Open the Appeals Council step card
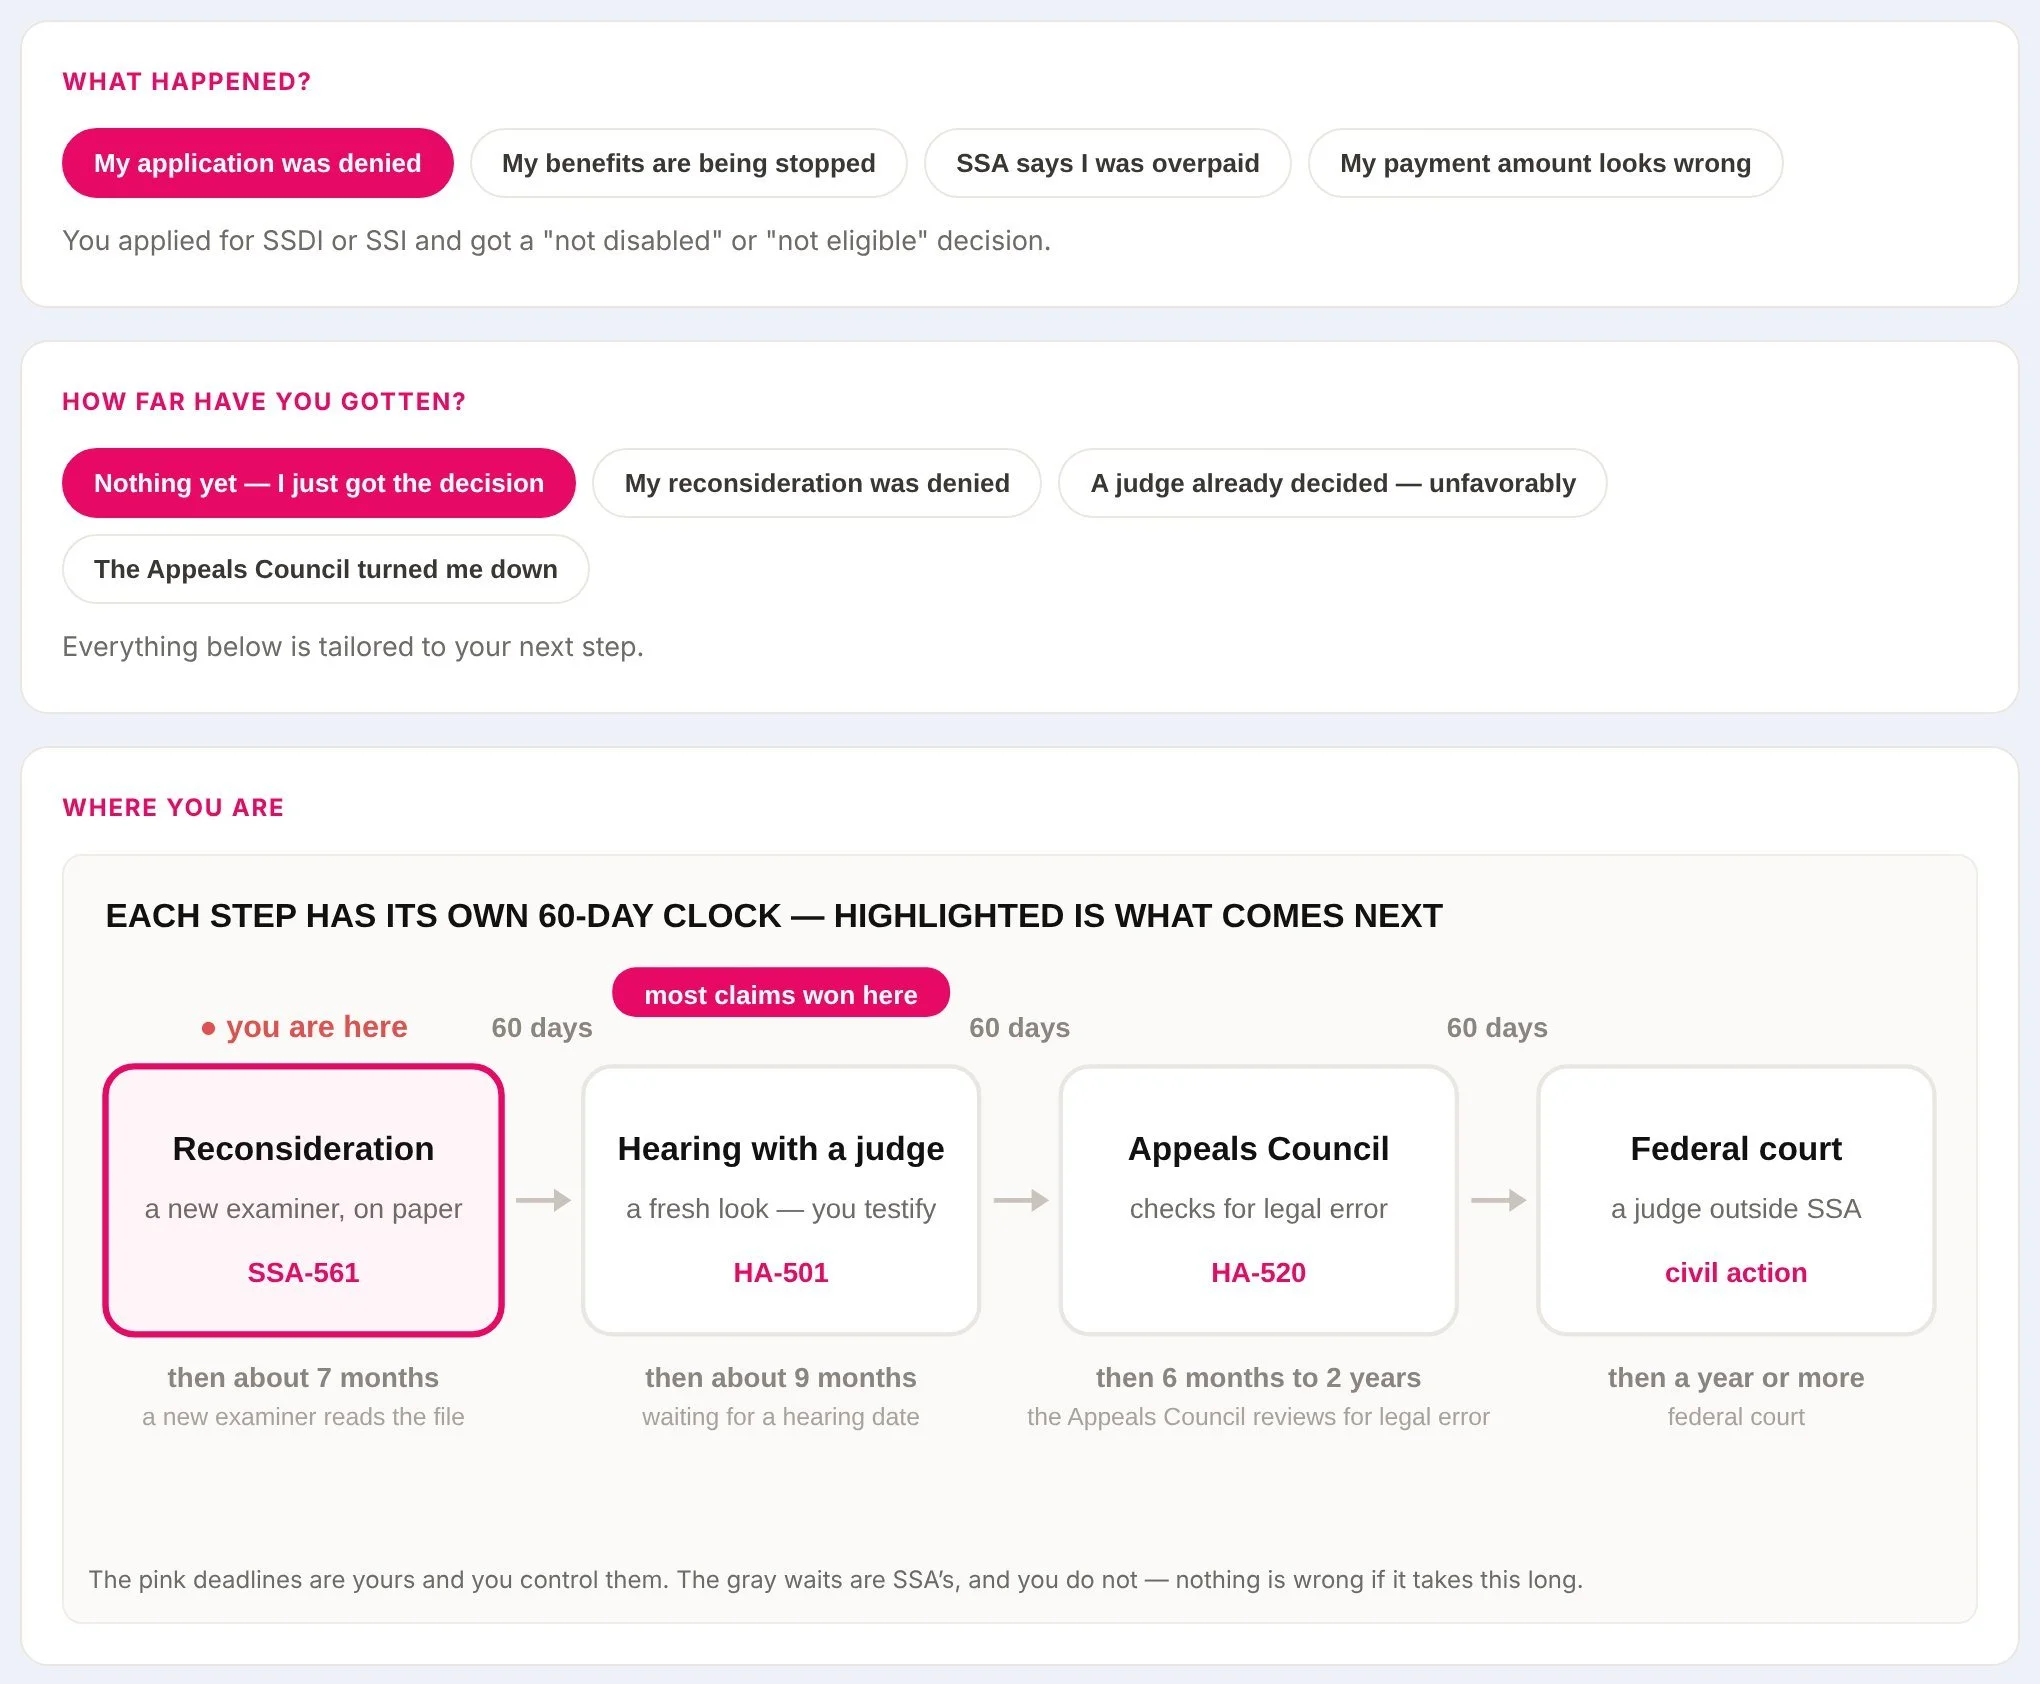Screen dimensions: 2040x1684 coord(1258,1200)
